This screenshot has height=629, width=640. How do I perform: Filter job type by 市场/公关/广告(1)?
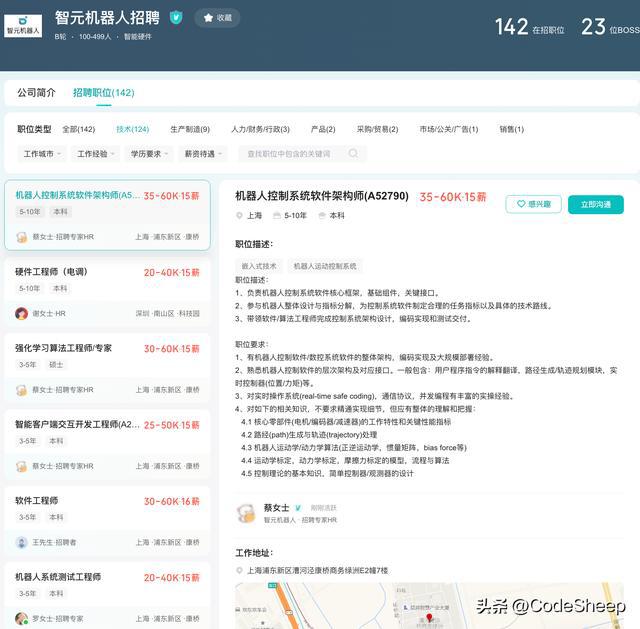pyautogui.click(x=449, y=129)
